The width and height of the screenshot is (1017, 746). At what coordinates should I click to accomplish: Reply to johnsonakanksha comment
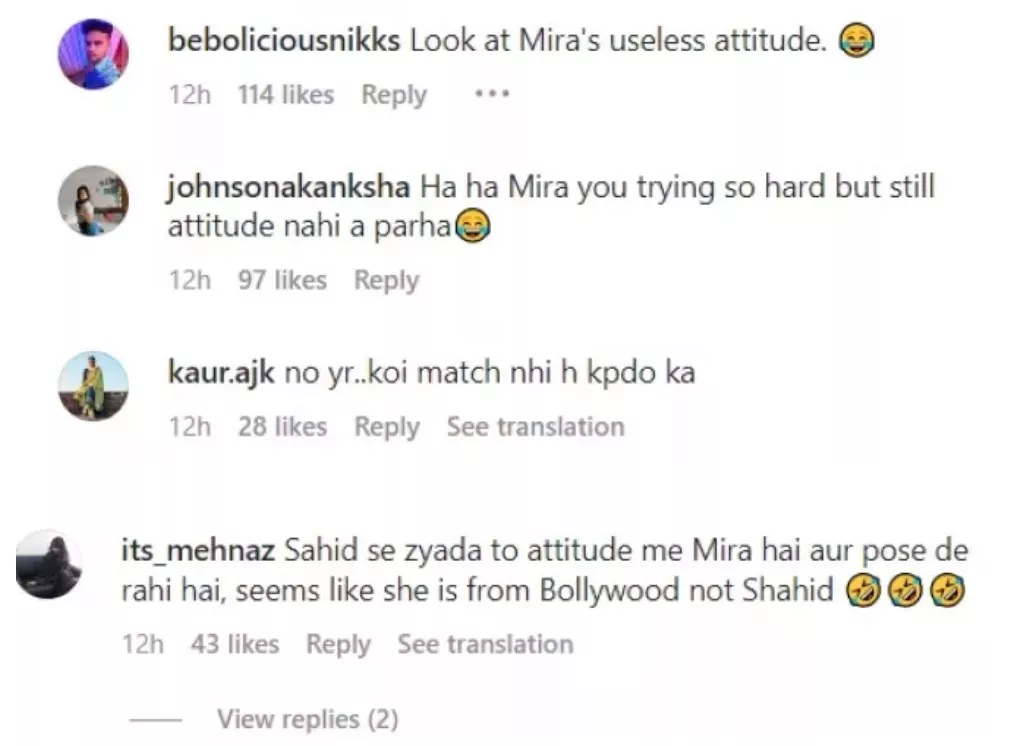tap(386, 281)
